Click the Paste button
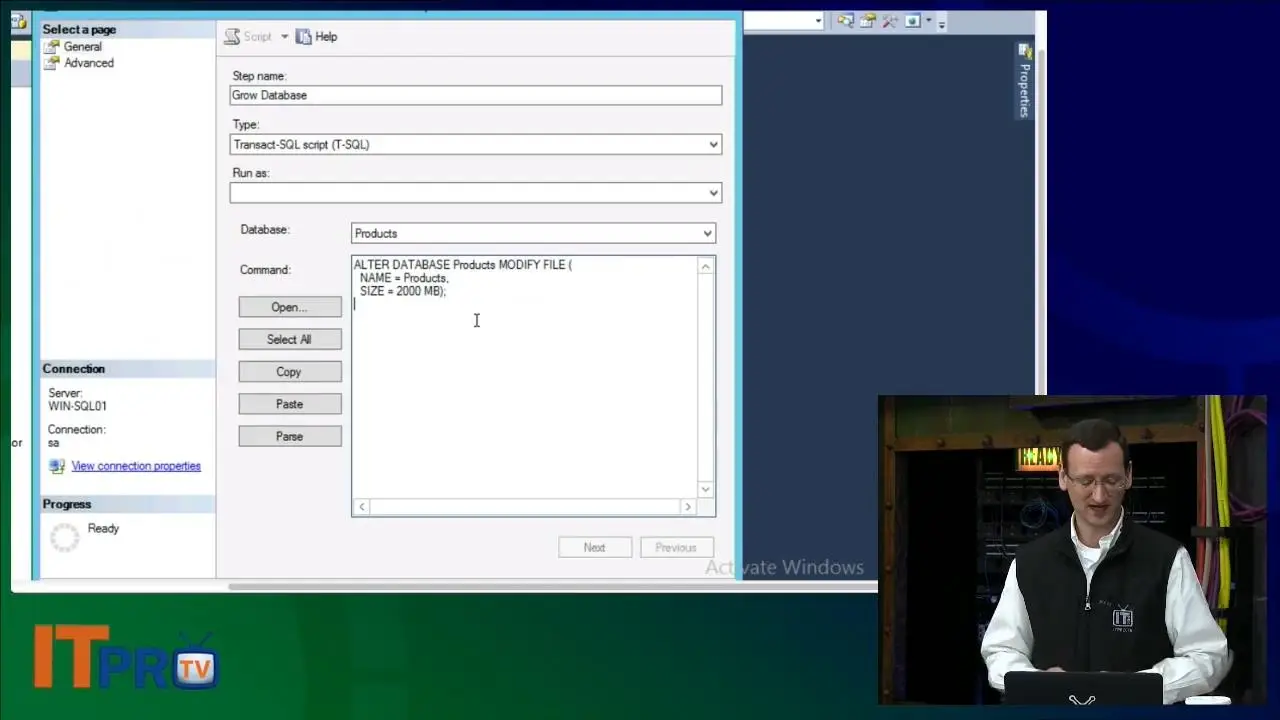This screenshot has height=720, width=1280. [x=289, y=404]
